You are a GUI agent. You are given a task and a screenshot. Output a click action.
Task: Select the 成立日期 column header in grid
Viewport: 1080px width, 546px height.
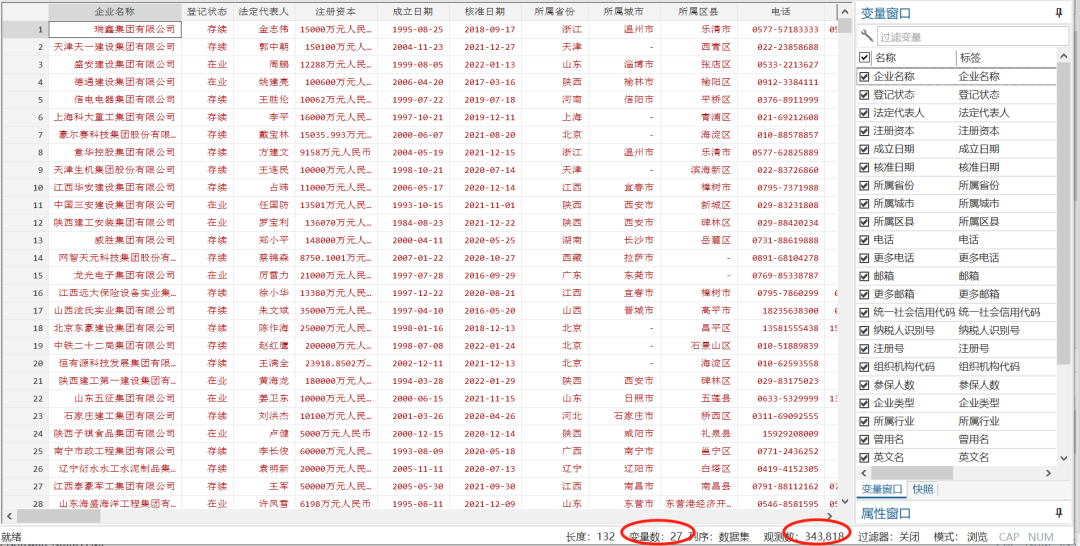413,12
